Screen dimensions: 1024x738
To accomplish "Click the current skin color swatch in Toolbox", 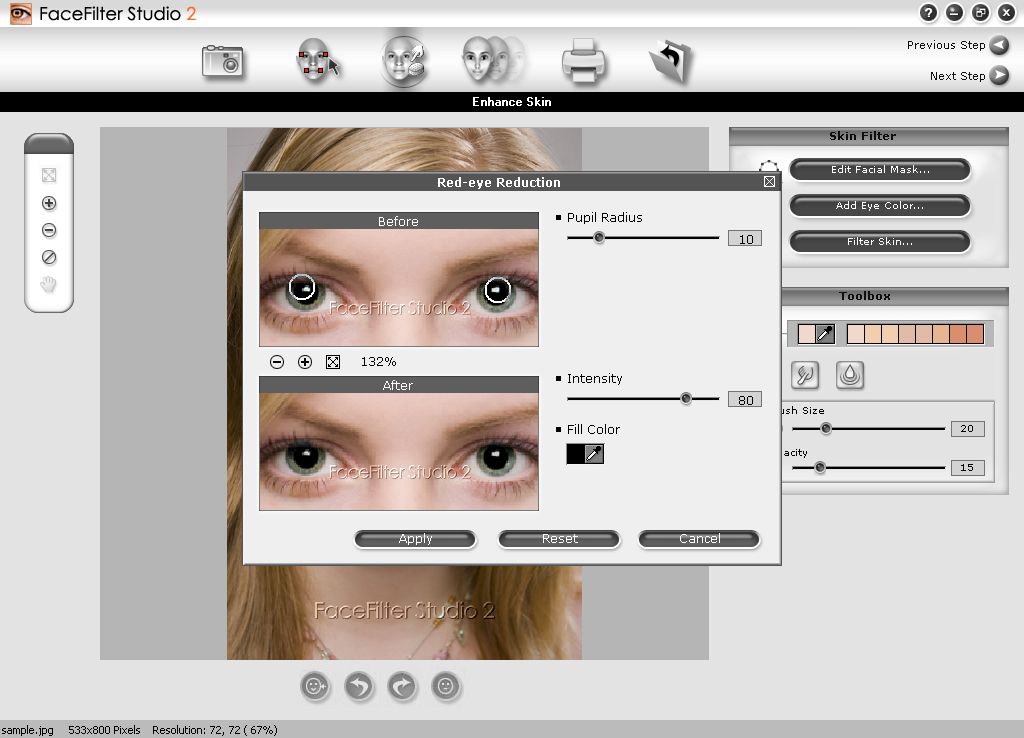I will (x=807, y=334).
